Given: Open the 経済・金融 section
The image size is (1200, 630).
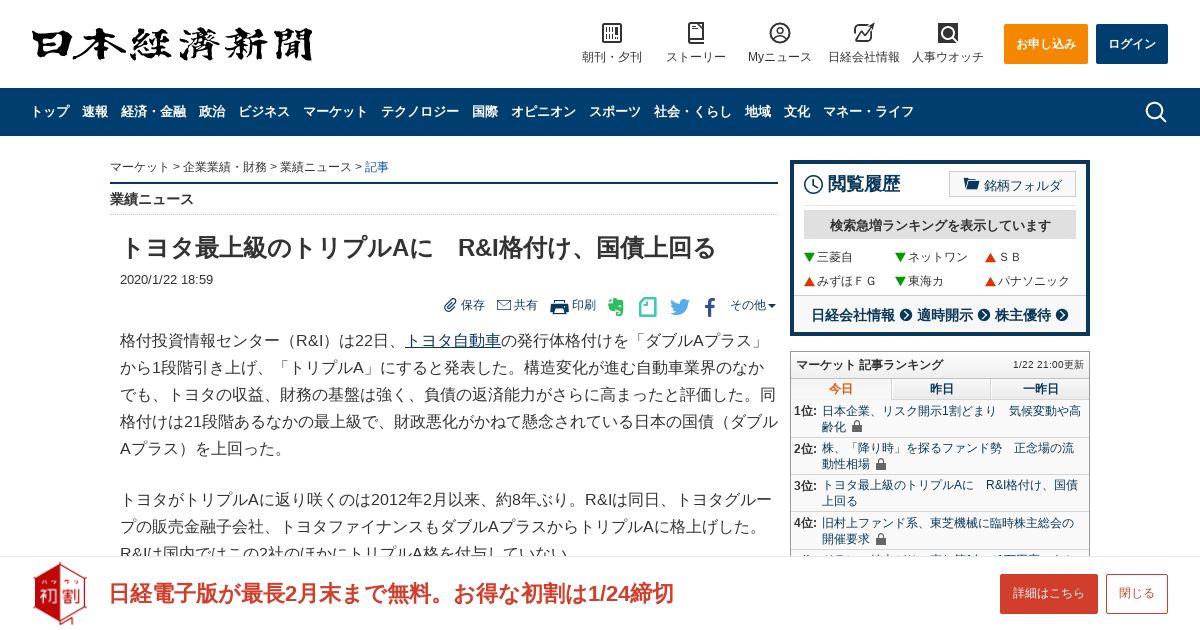Looking at the screenshot, I should [x=154, y=112].
